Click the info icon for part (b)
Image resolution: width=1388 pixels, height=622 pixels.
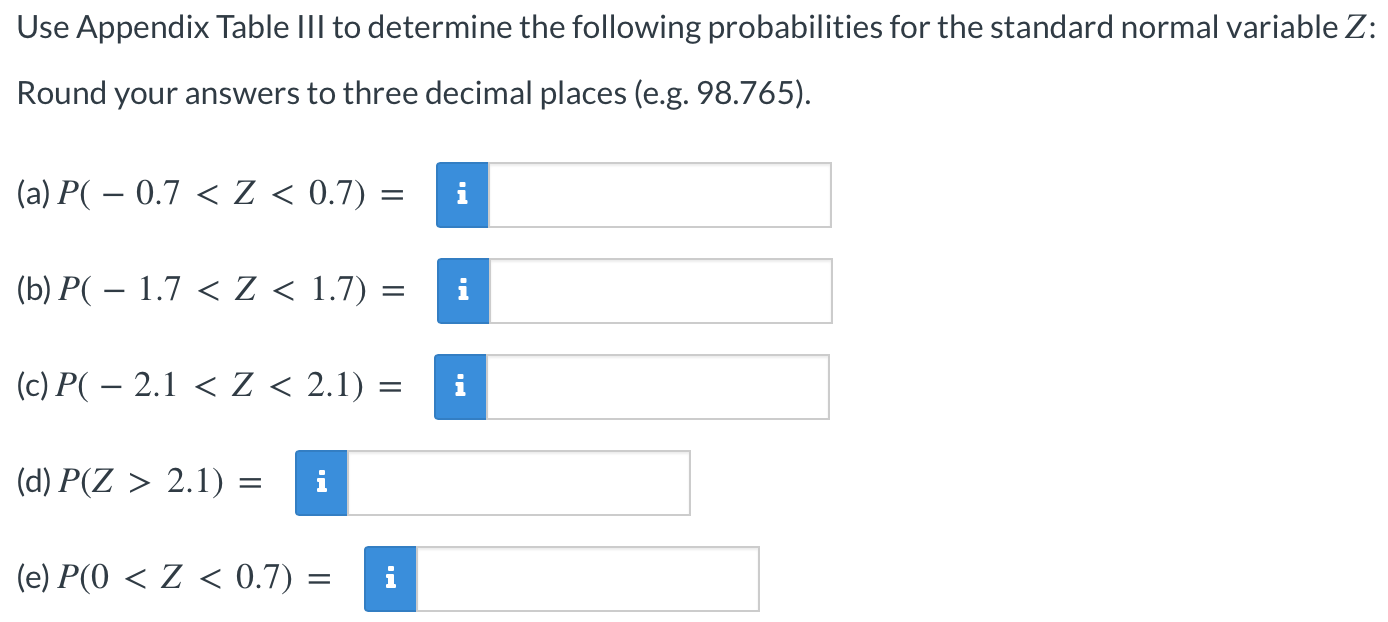point(461,291)
